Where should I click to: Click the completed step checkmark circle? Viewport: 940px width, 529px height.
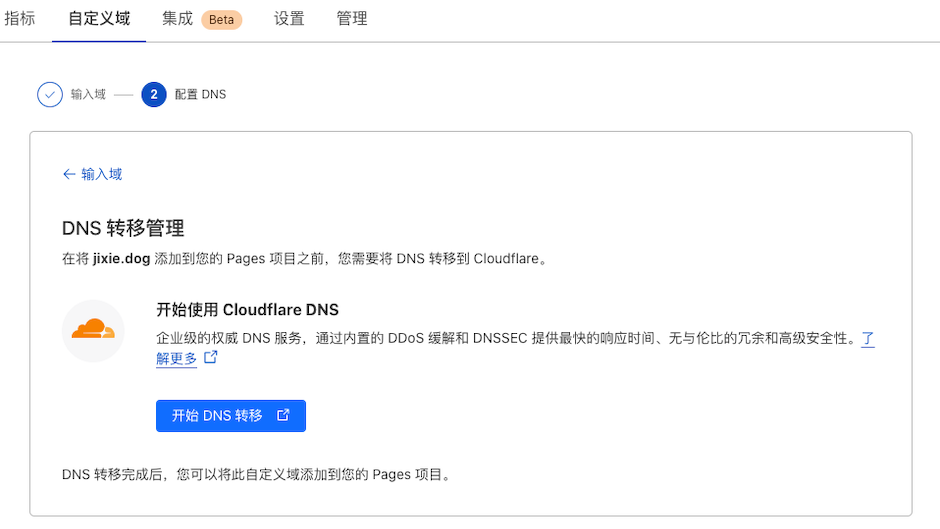(50, 95)
